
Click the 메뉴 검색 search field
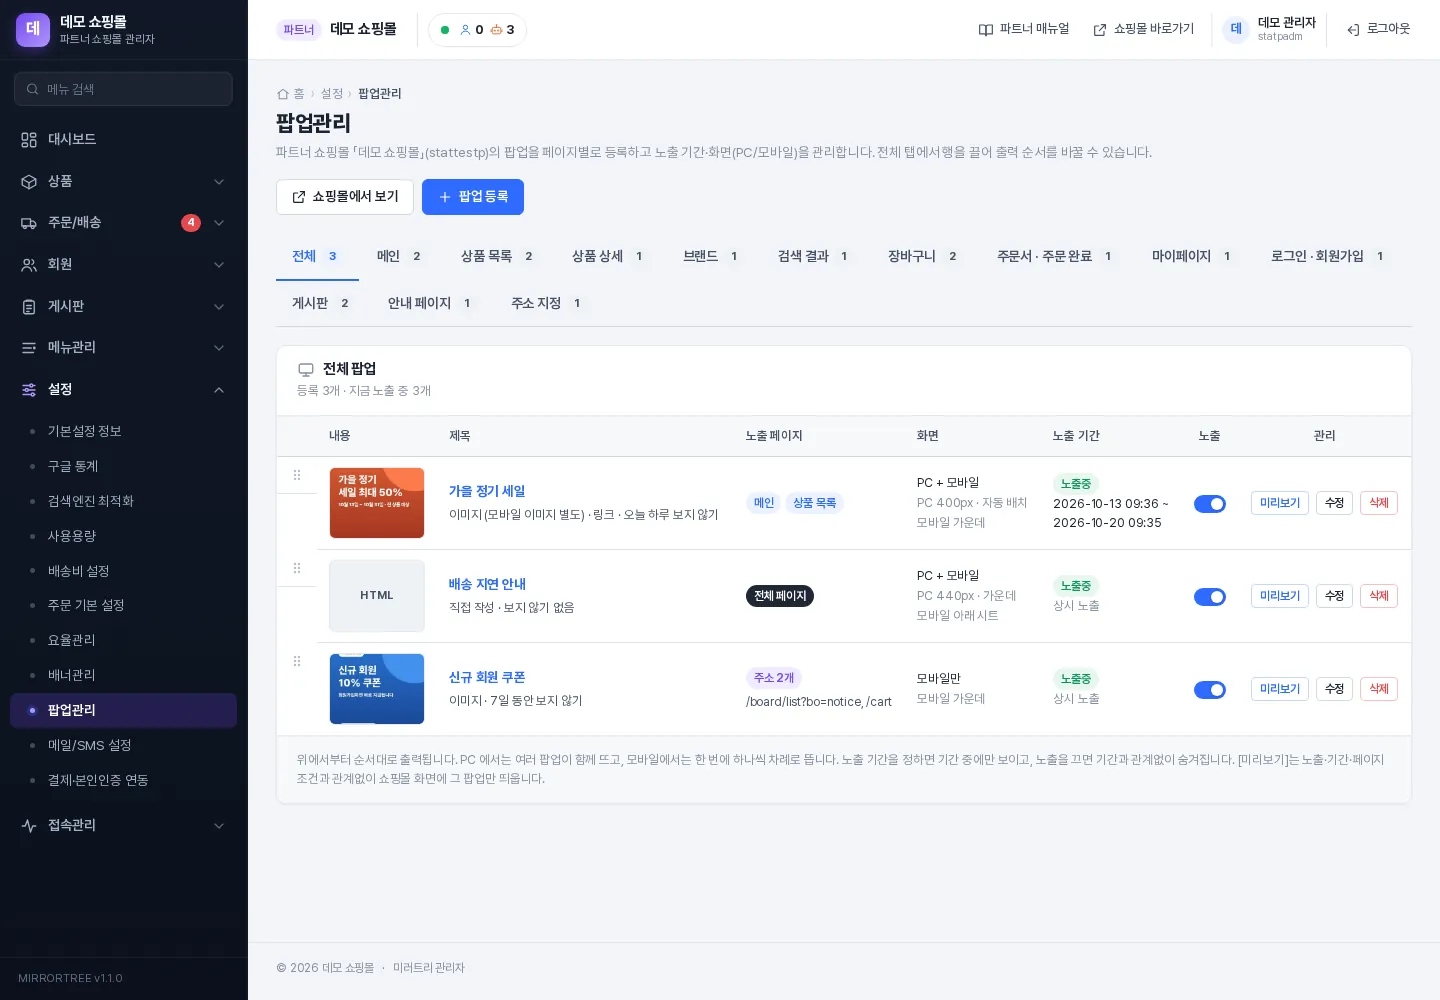pyautogui.click(x=124, y=89)
